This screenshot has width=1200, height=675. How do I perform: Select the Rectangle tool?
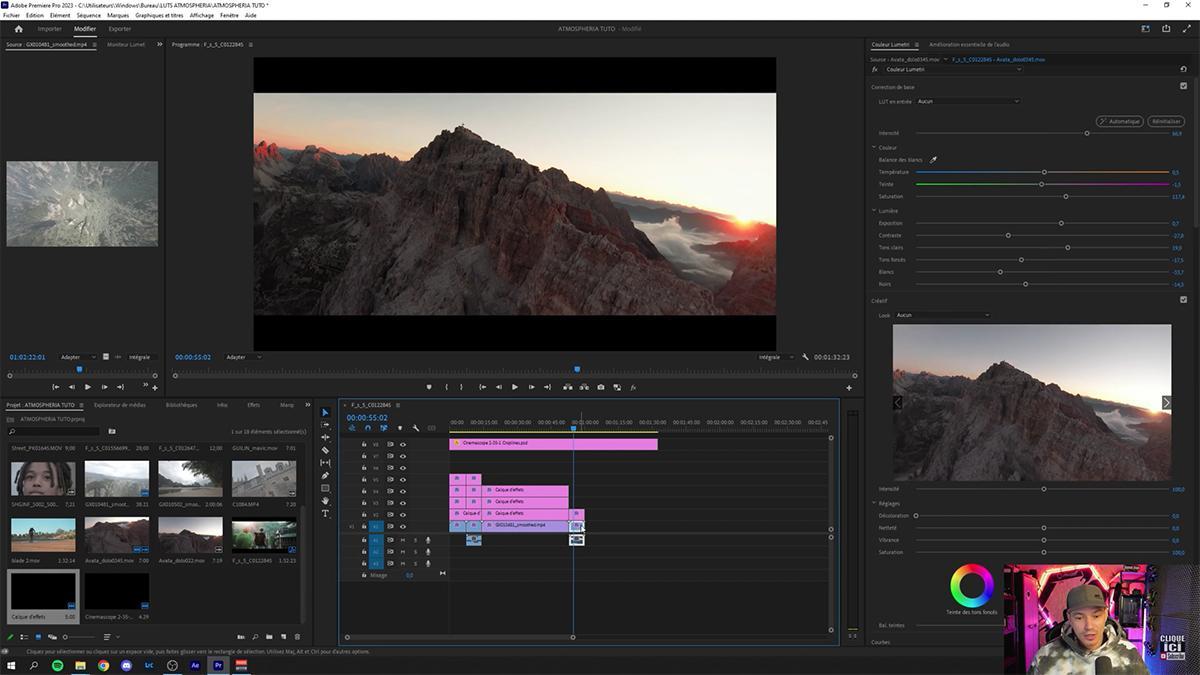[325, 488]
